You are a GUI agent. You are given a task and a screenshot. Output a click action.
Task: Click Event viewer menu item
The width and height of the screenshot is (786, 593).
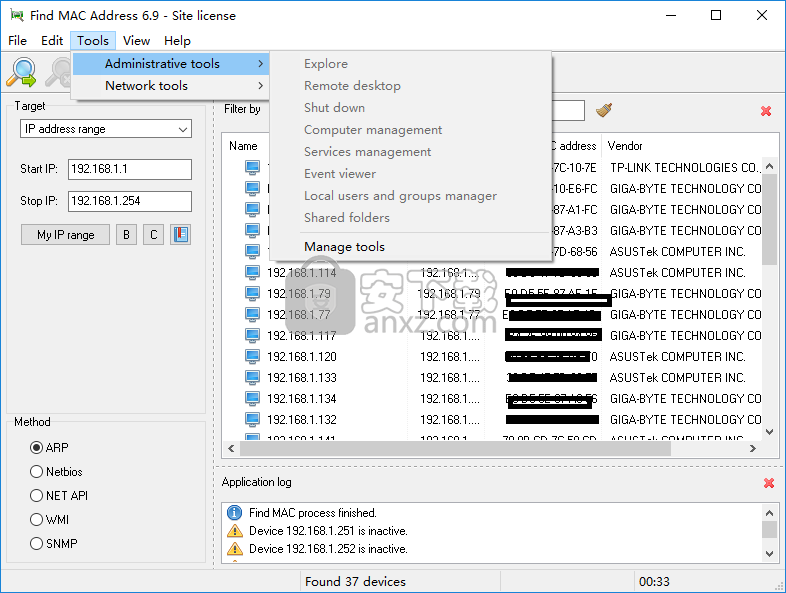click(x=340, y=174)
